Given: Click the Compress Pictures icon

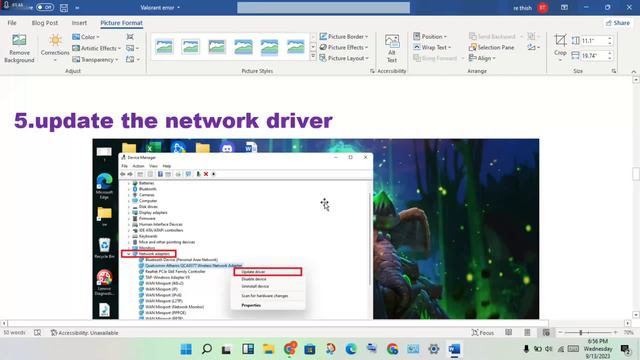Looking at the screenshot, I should 130,37.
